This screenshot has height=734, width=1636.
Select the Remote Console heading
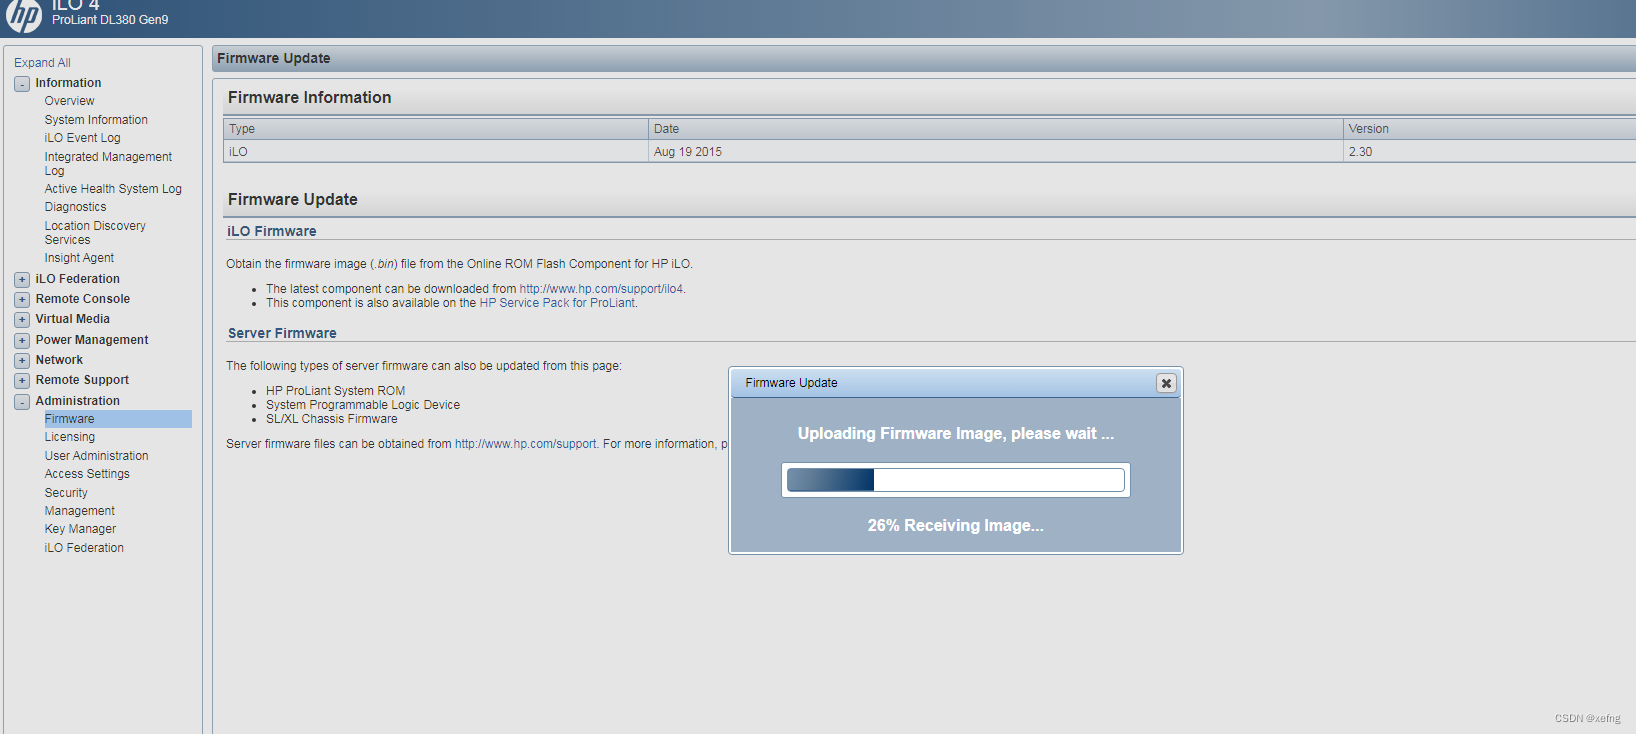(83, 299)
